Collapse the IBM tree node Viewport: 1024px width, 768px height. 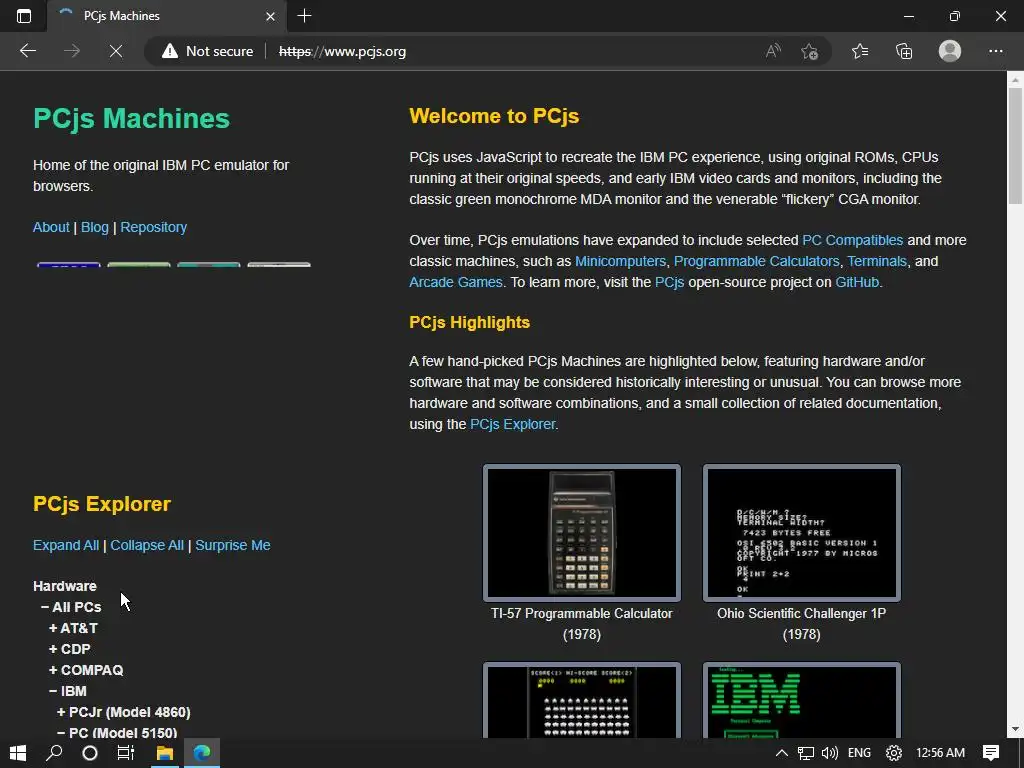(67, 691)
